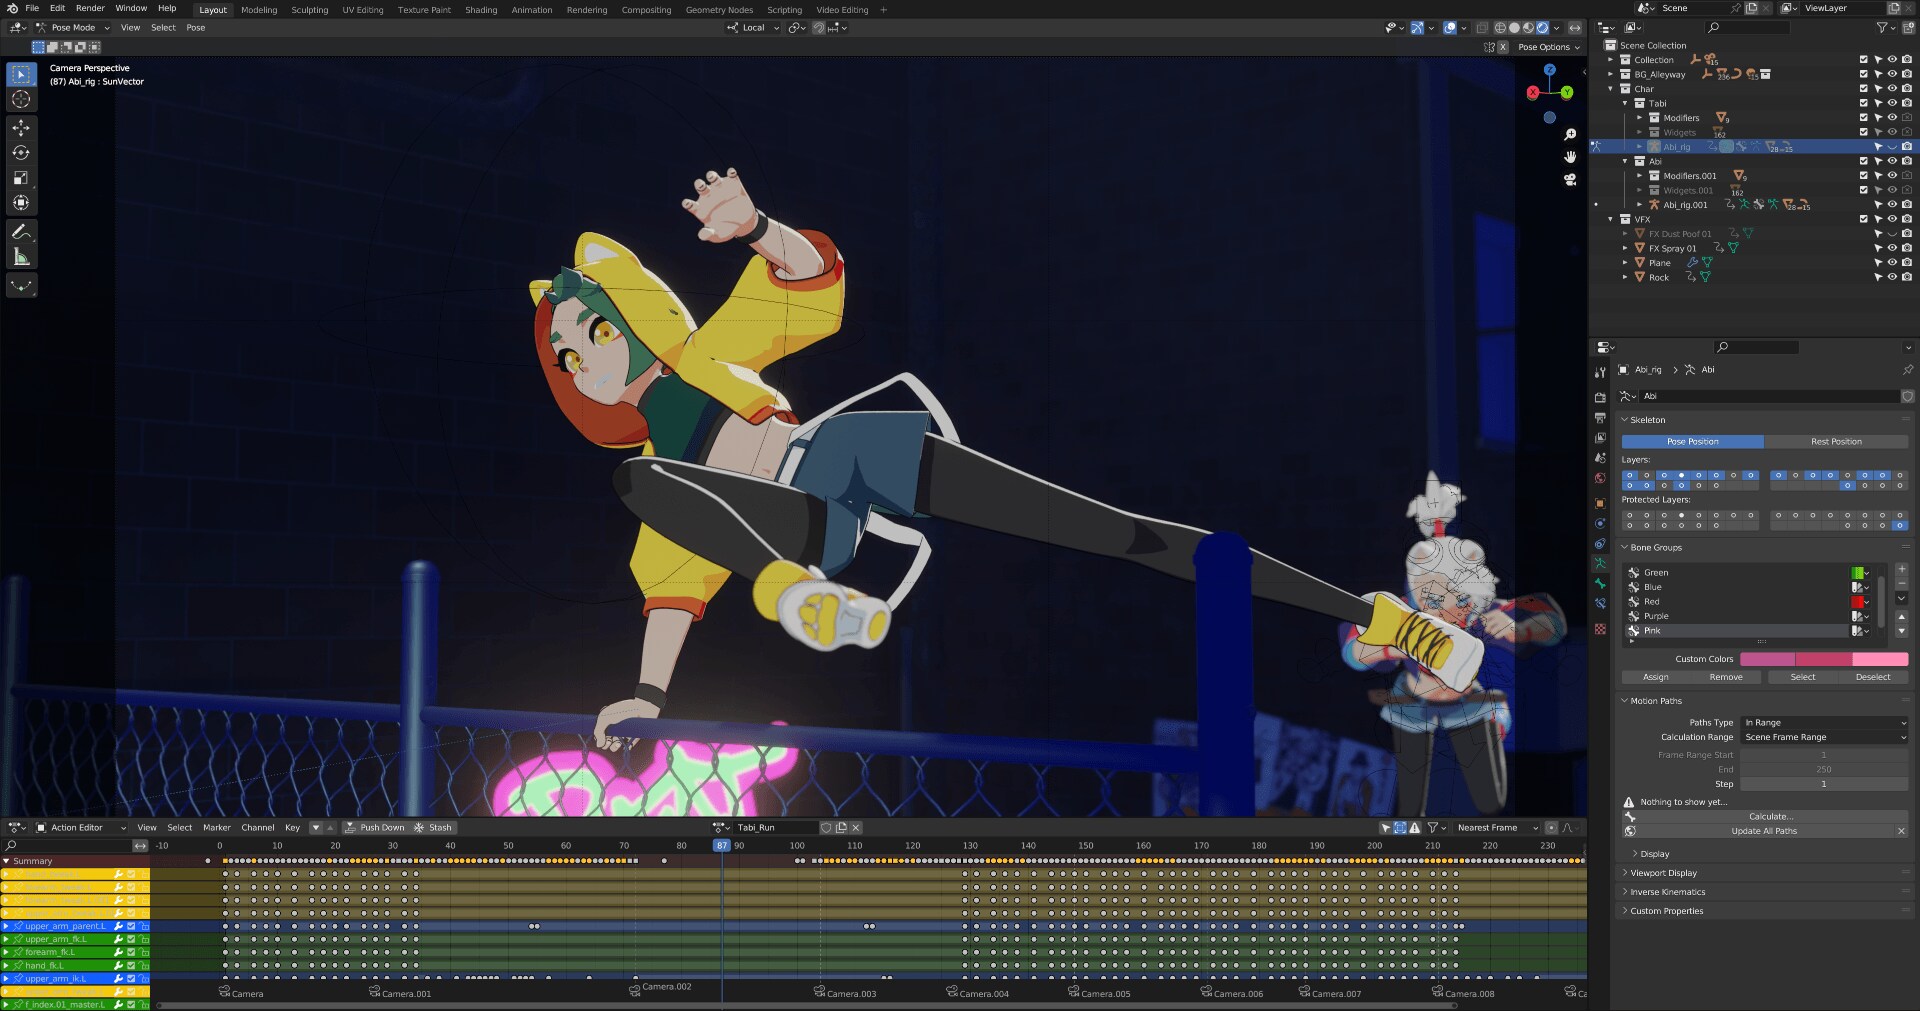Screen dimensions: 1920x1011
Task: Activate the Scale tool
Action: click(x=21, y=178)
